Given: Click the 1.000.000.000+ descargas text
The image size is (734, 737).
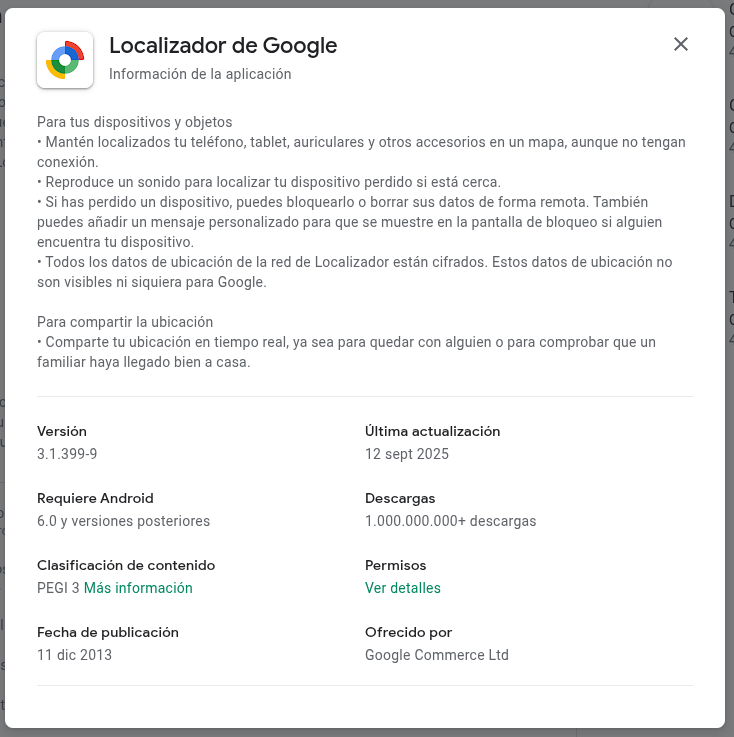Looking at the screenshot, I should (x=451, y=521).
